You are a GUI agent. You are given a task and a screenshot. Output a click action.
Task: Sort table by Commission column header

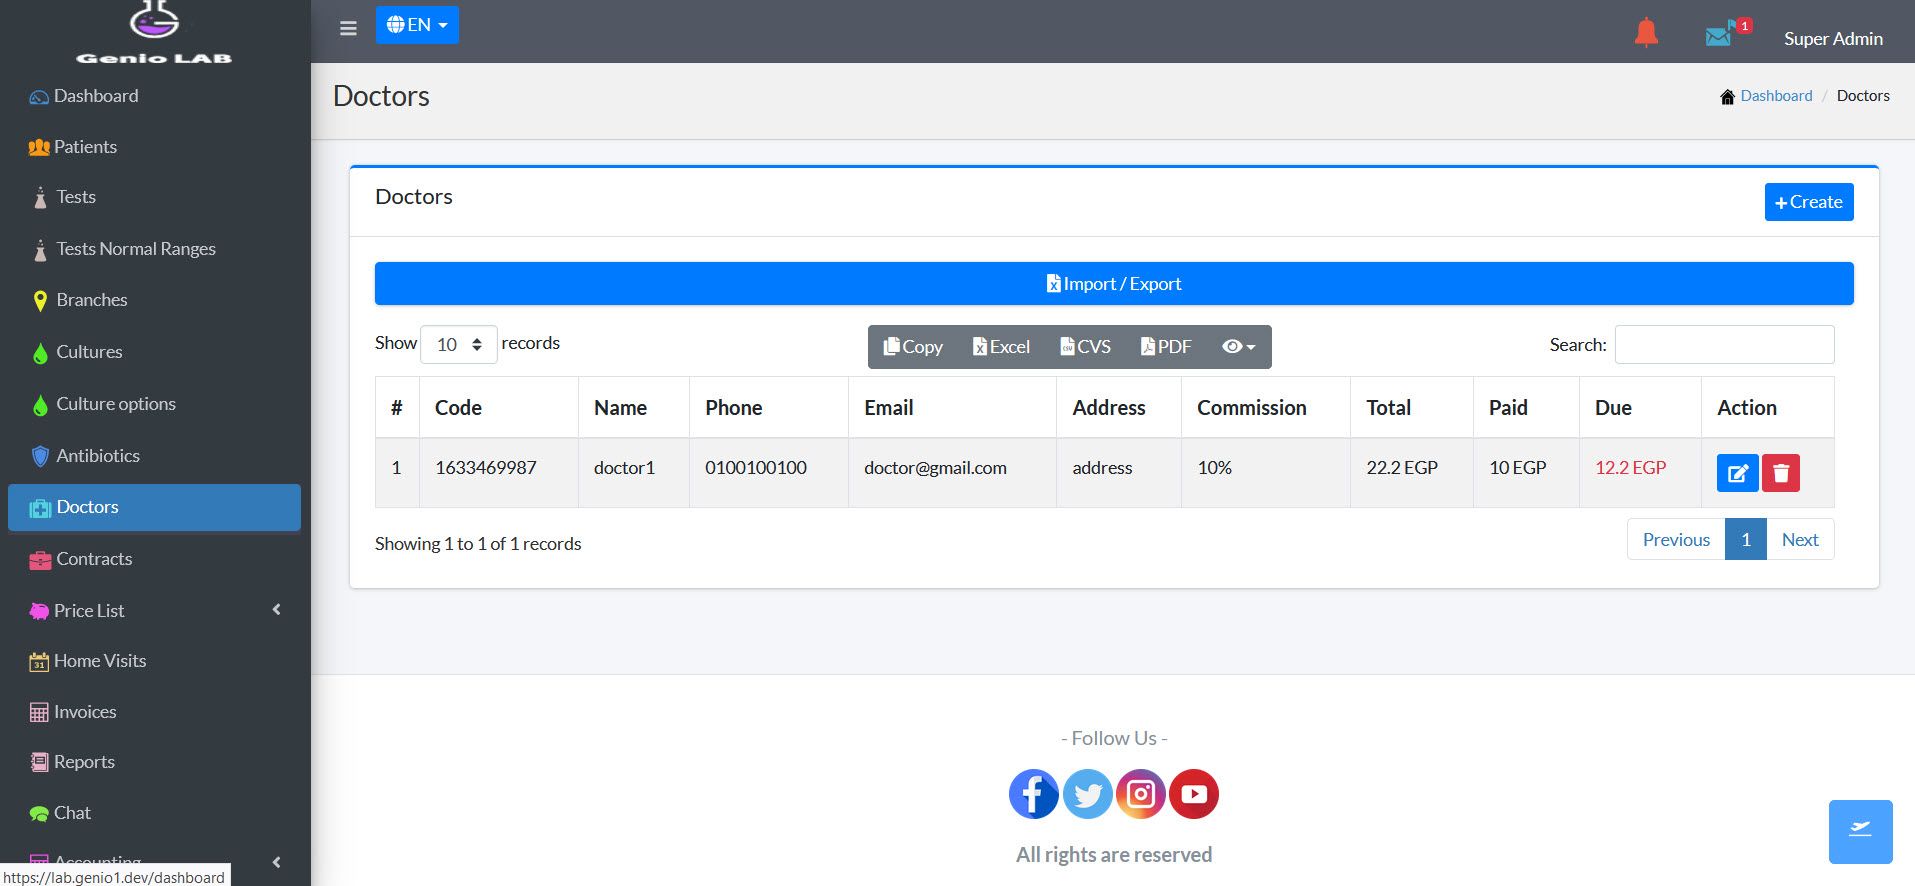point(1266,408)
